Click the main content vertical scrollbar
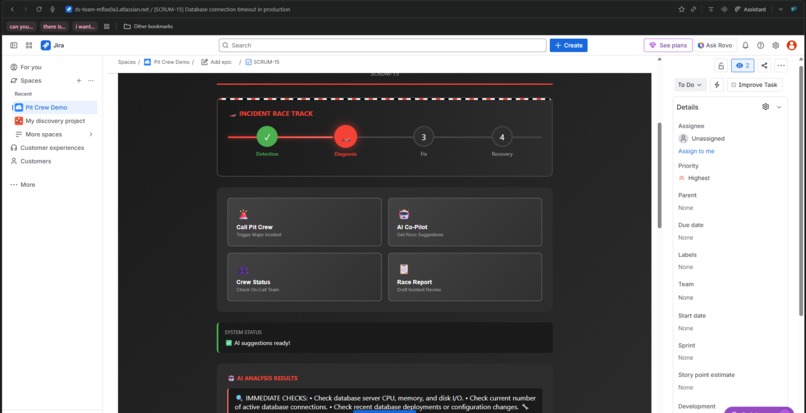 pyautogui.click(x=660, y=175)
